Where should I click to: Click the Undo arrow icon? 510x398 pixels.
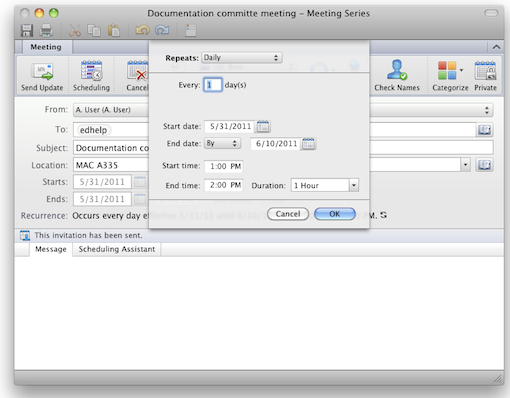click(142, 30)
